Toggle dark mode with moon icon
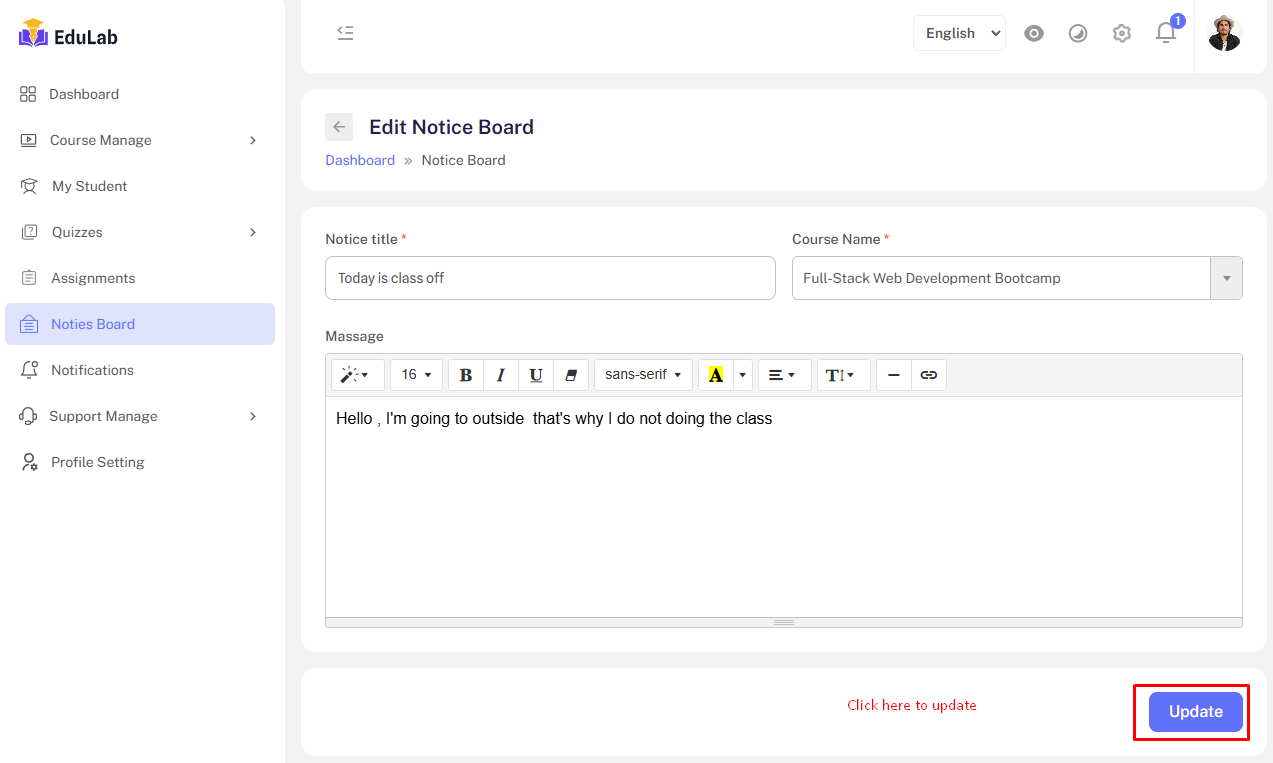1273x763 pixels. point(1078,33)
